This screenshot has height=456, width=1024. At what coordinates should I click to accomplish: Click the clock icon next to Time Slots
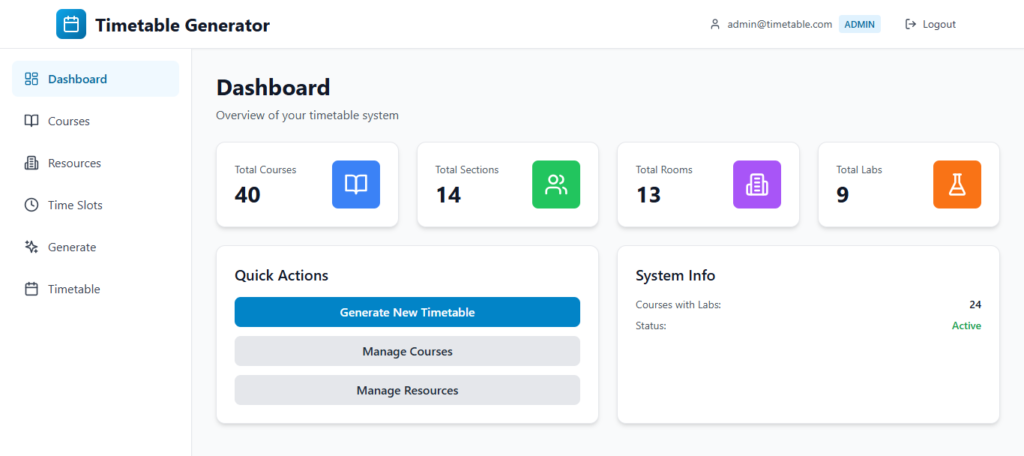31,205
